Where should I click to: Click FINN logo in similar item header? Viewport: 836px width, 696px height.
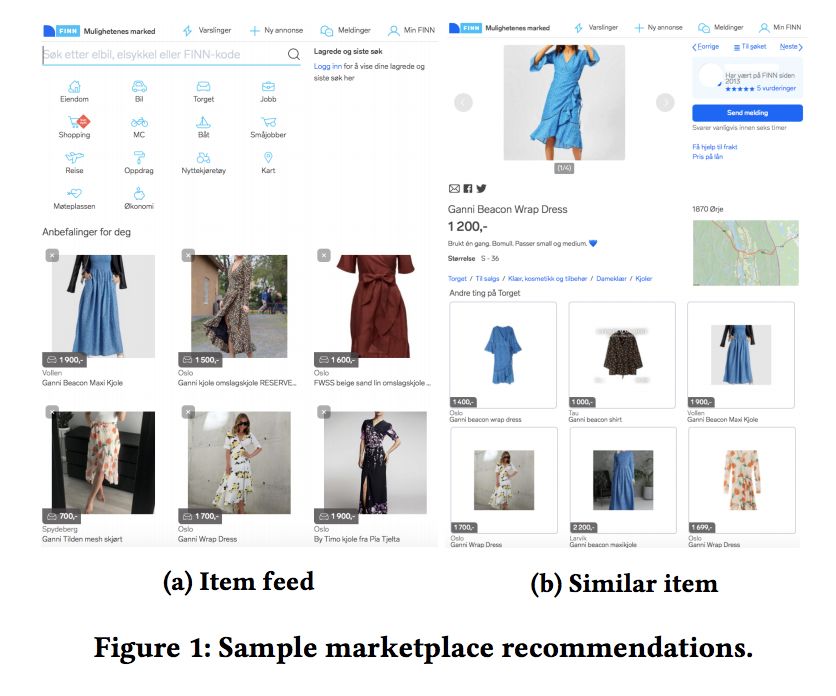point(465,28)
